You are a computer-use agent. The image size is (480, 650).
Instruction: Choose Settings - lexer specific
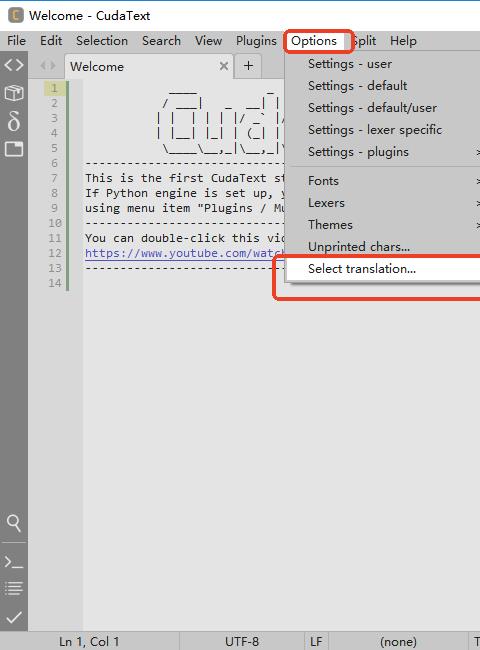pos(383,130)
